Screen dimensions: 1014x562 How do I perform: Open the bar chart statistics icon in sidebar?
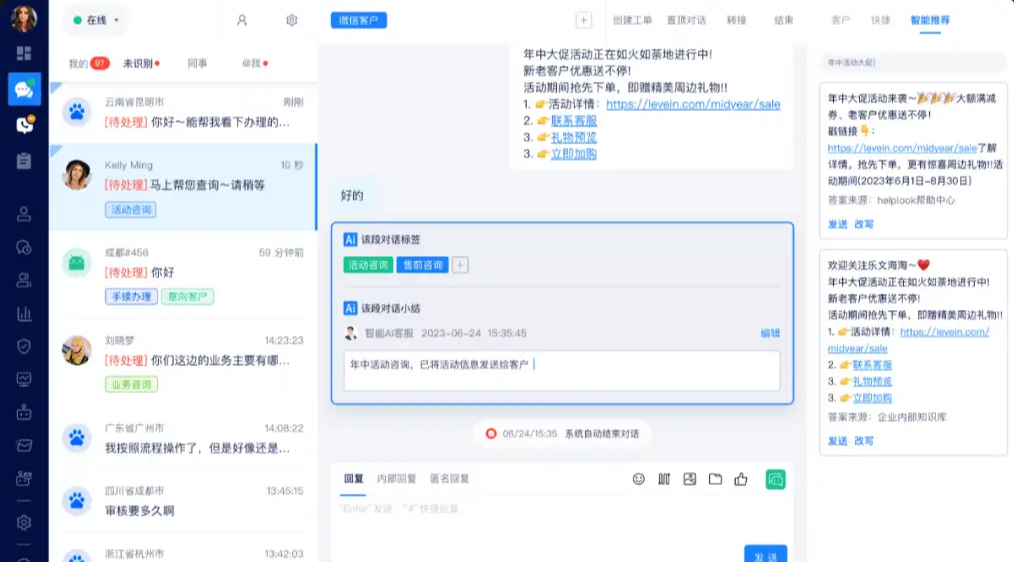tap(24, 314)
